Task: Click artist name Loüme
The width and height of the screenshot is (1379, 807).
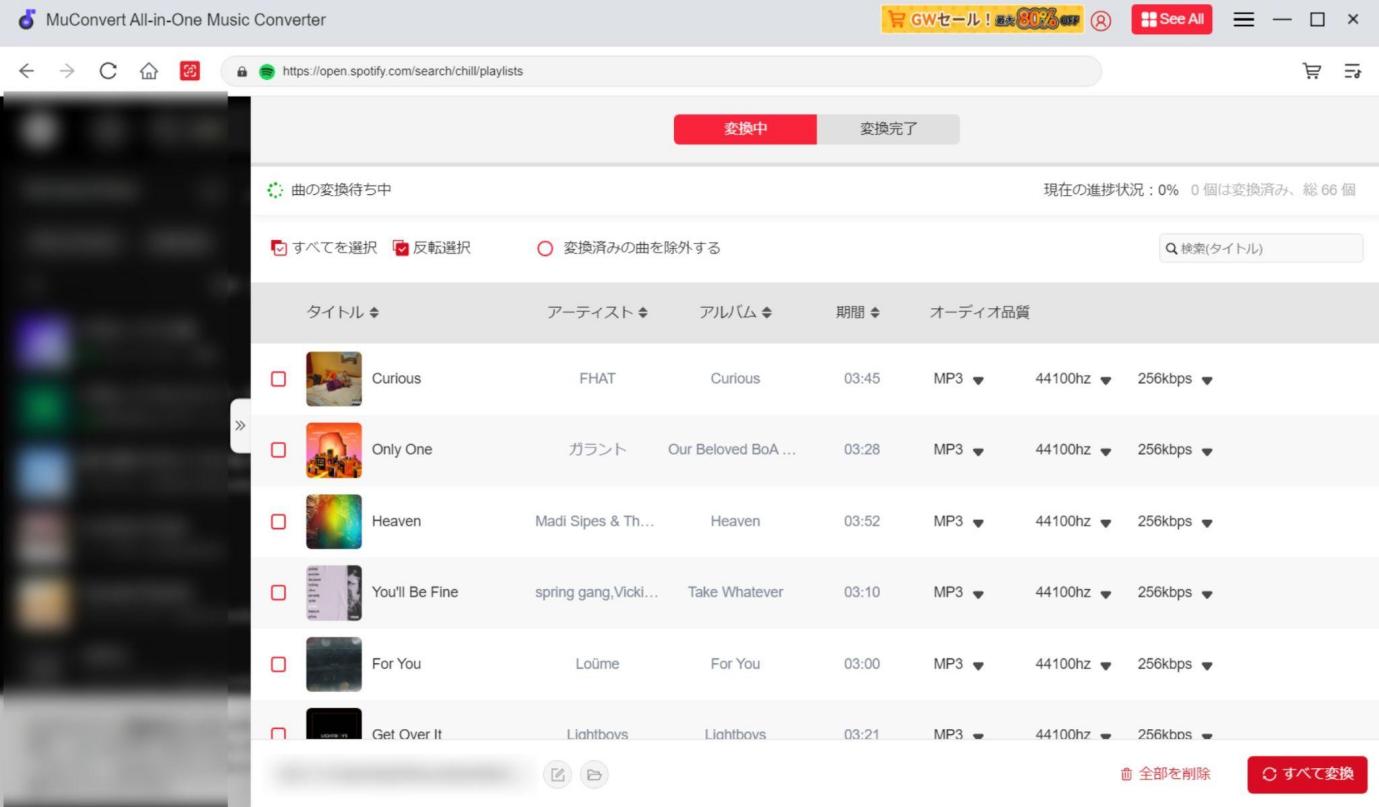Action: click(x=597, y=664)
